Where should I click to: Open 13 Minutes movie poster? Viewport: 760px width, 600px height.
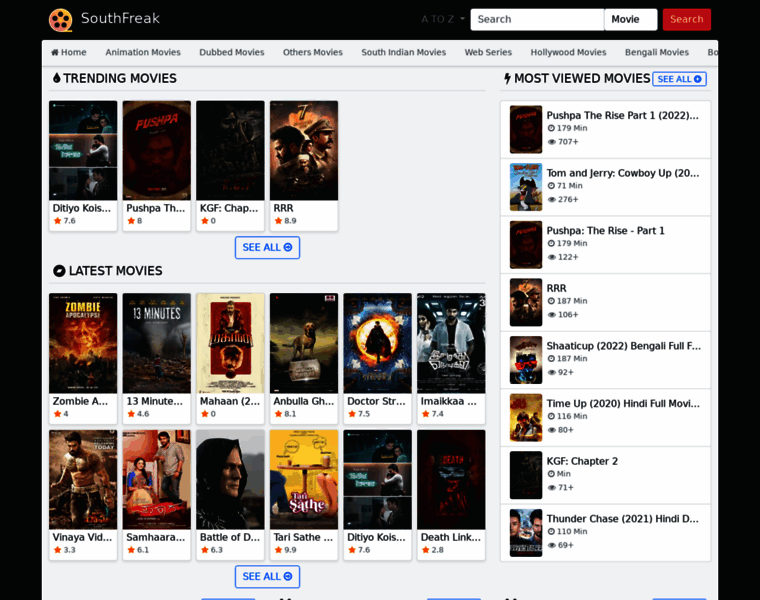[x=157, y=343]
